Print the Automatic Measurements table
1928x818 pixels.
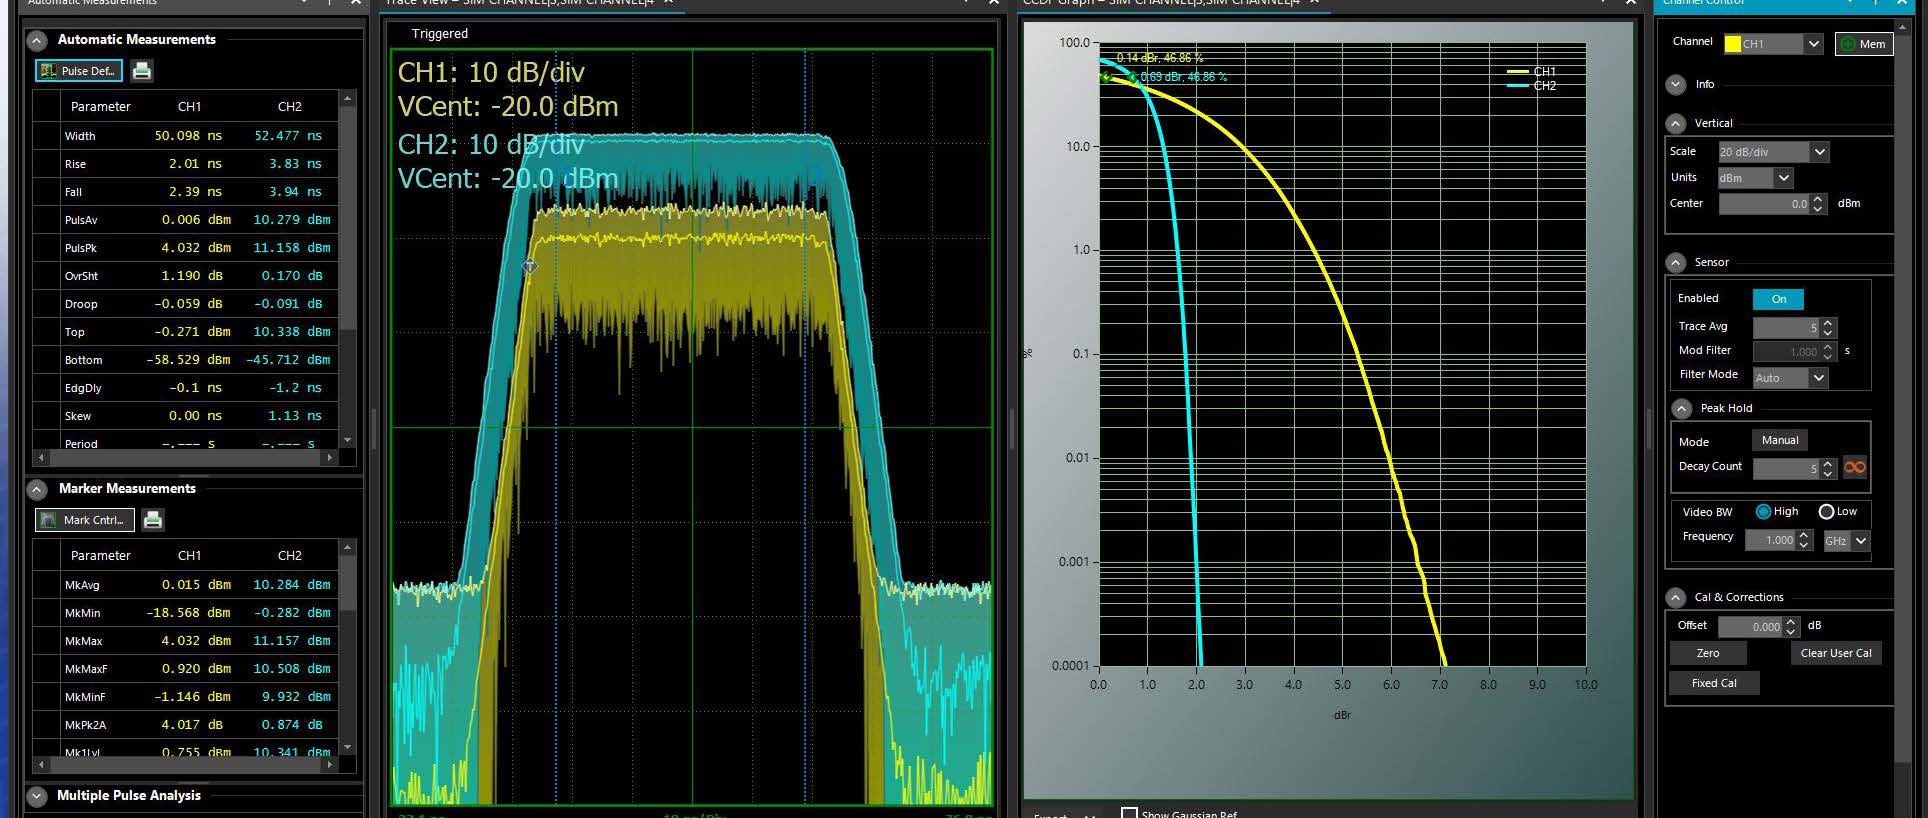pyautogui.click(x=142, y=71)
